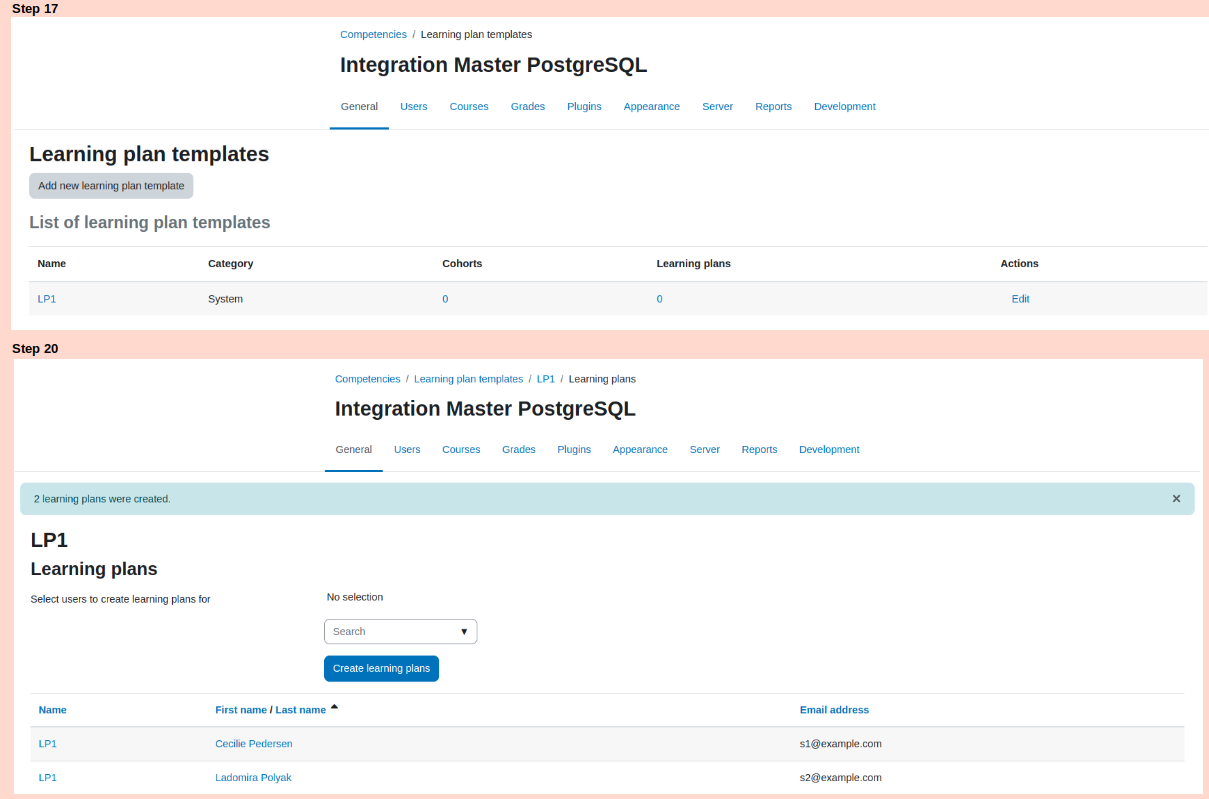This screenshot has height=799, width=1209.
Task: Select Server tab on LP1 learning plans page
Action: click(705, 450)
